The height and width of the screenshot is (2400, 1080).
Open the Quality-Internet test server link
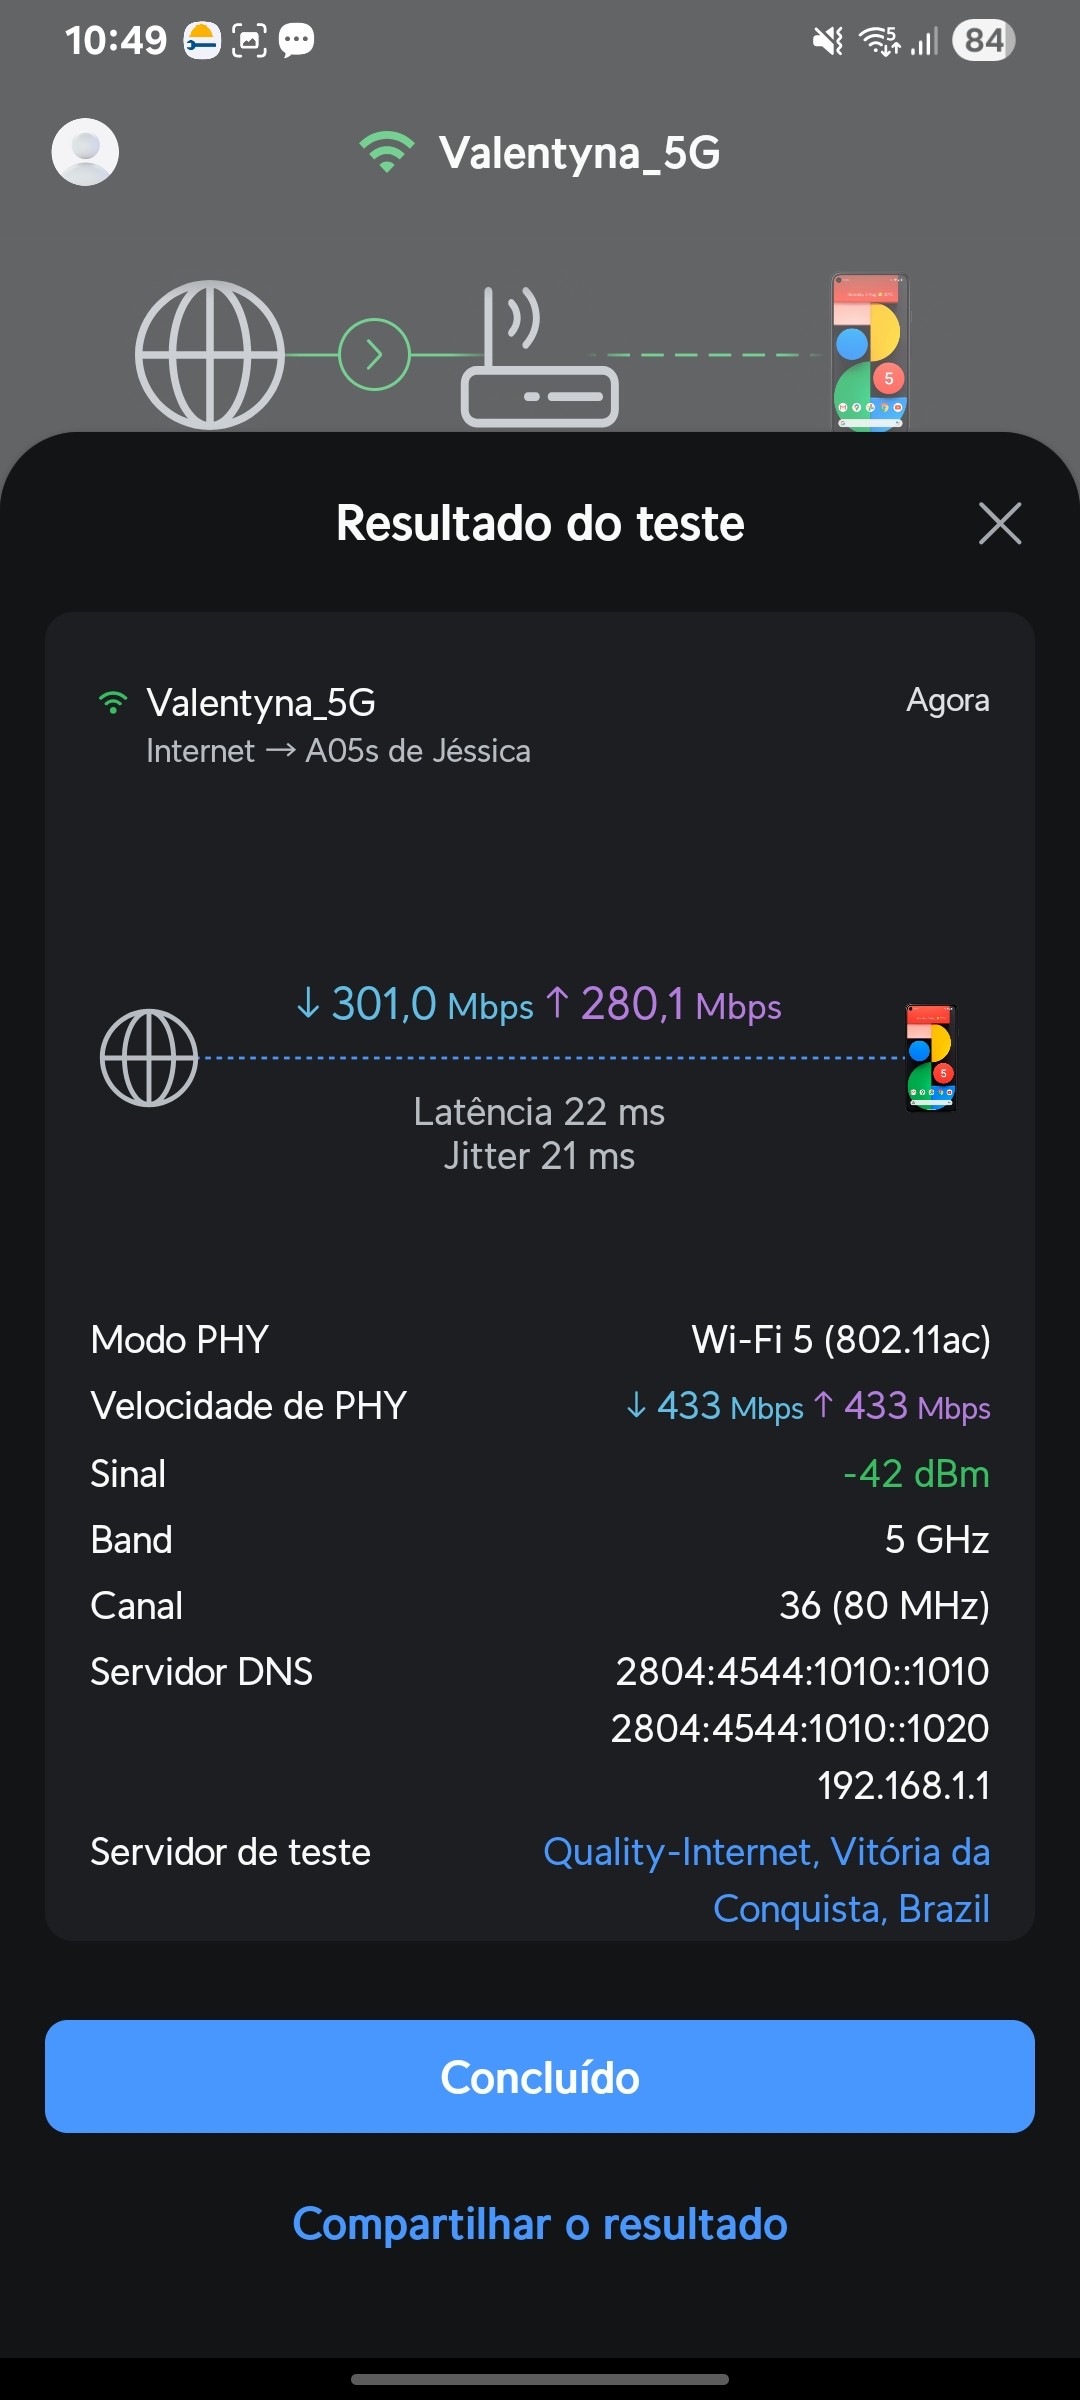click(x=766, y=1880)
